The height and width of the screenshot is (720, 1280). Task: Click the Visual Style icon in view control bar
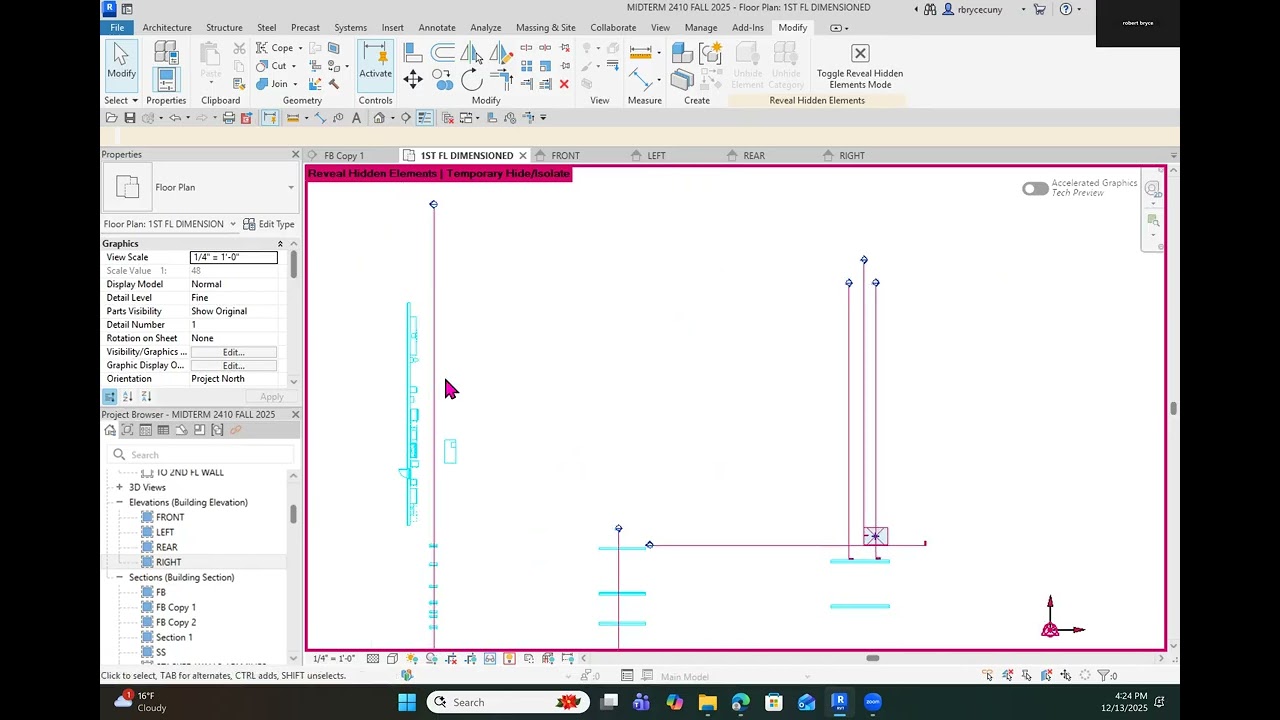(392, 658)
